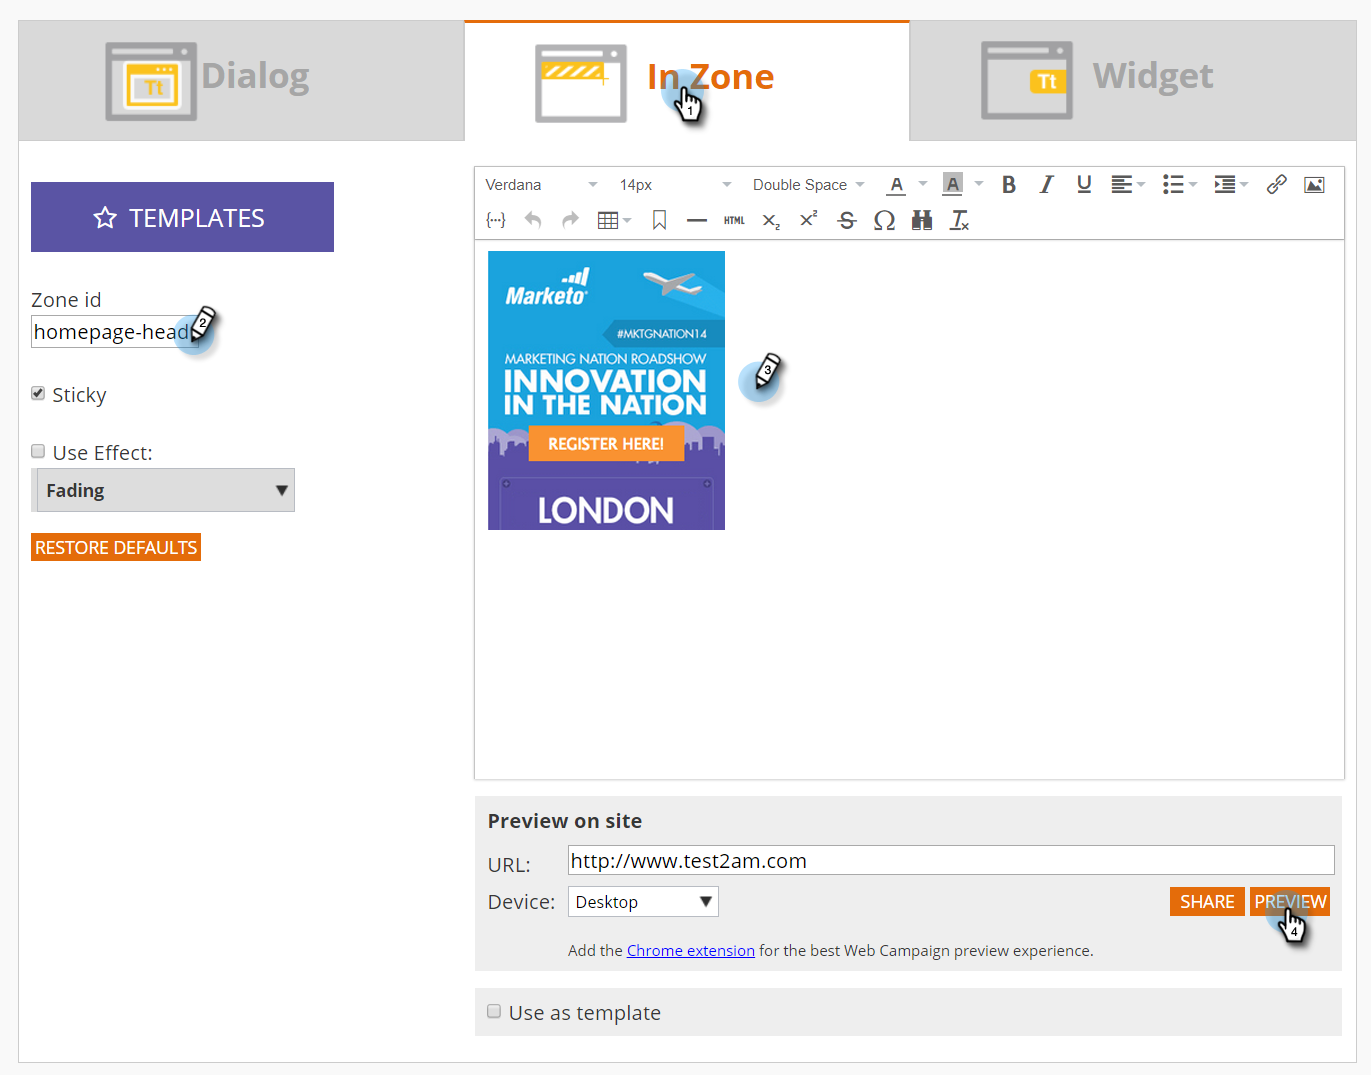Expand the background color picker arrow
This screenshot has width=1371, height=1075.
coord(979,185)
